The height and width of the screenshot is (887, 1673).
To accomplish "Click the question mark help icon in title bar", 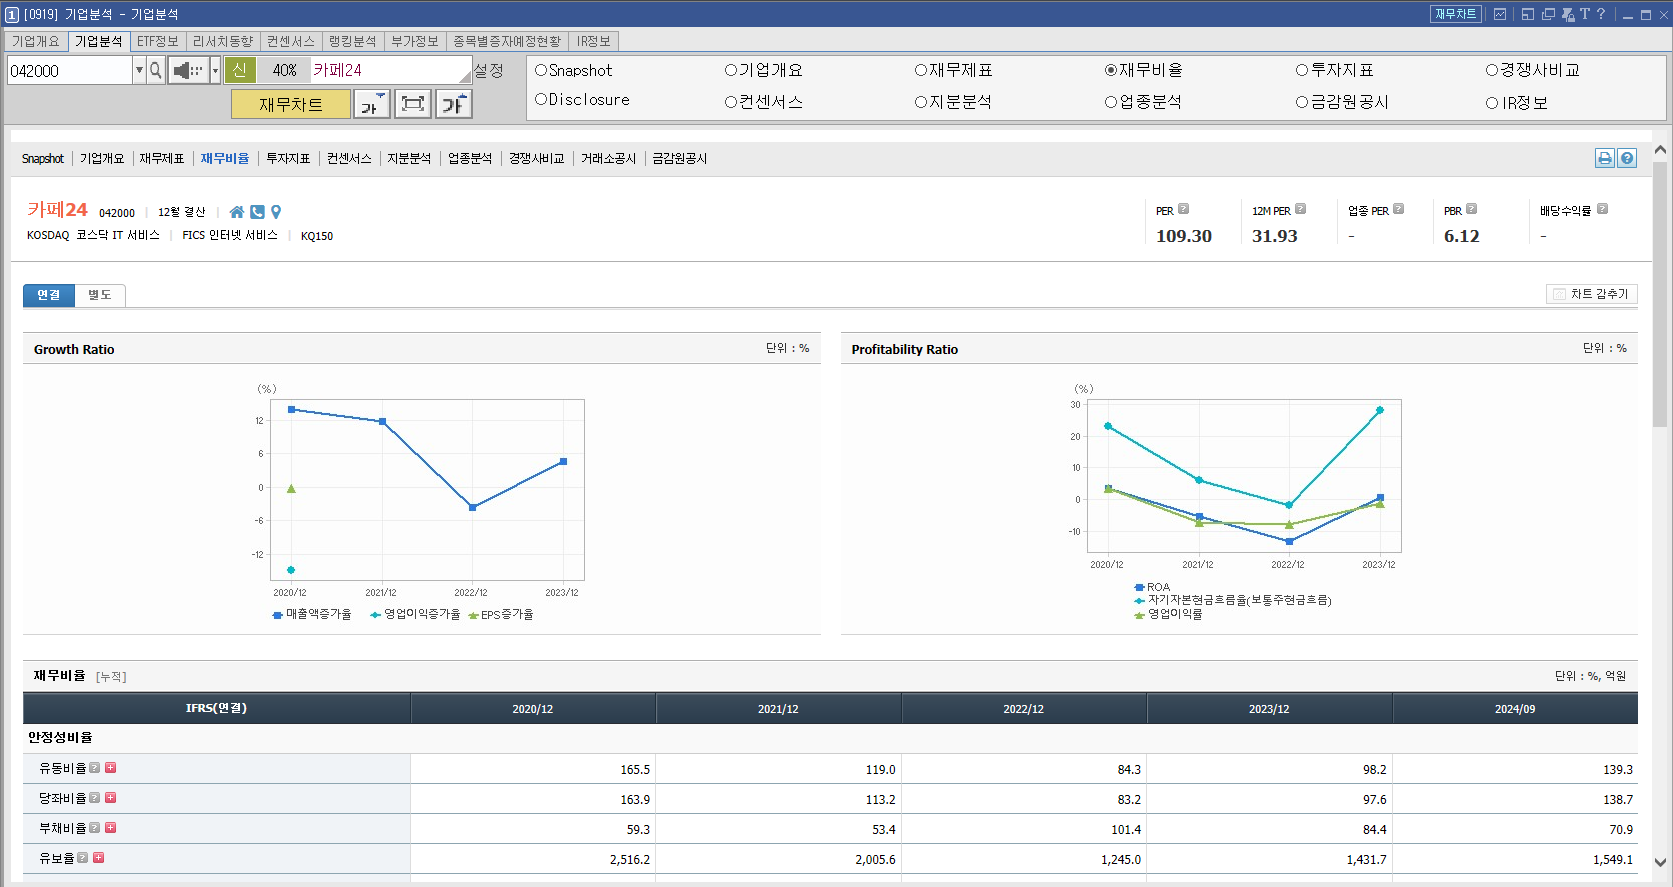I will tap(1601, 14).
